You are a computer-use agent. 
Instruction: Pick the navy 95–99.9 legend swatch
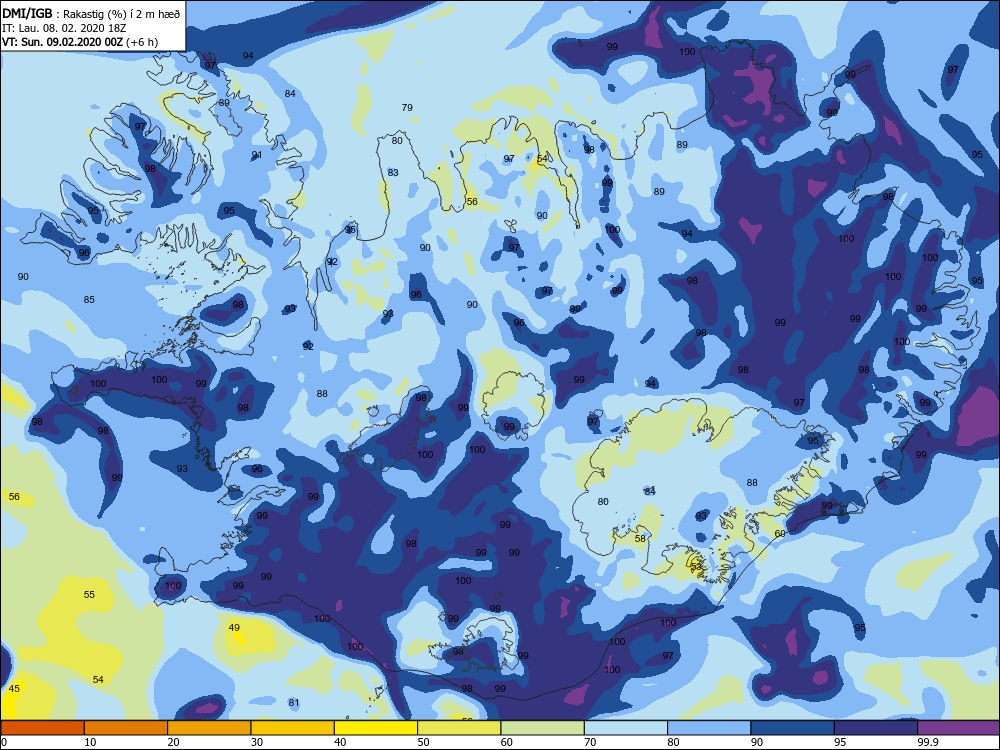tap(876, 728)
